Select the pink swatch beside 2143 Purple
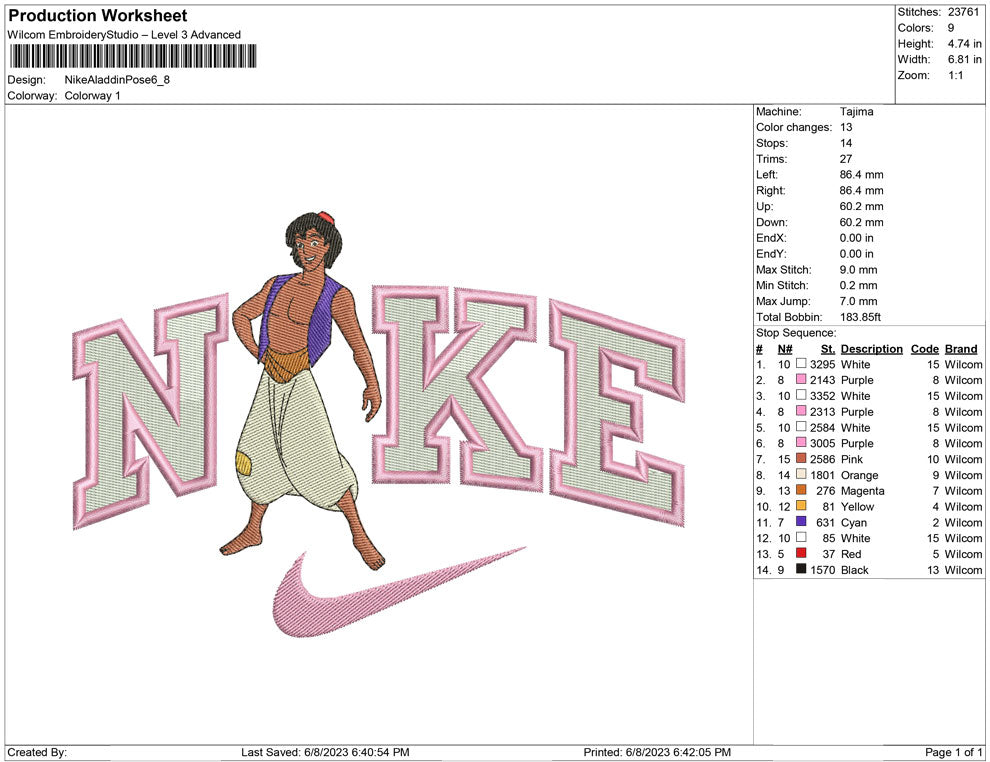The height and width of the screenshot is (762, 990). pos(801,379)
